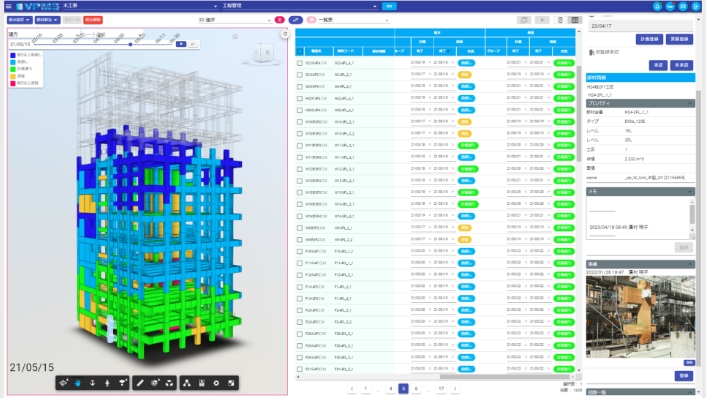Open the hamburger menu next to VPMS logo
The width and height of the screenshot is (706, 398).
pyautogui.click(x=8, y=6)
